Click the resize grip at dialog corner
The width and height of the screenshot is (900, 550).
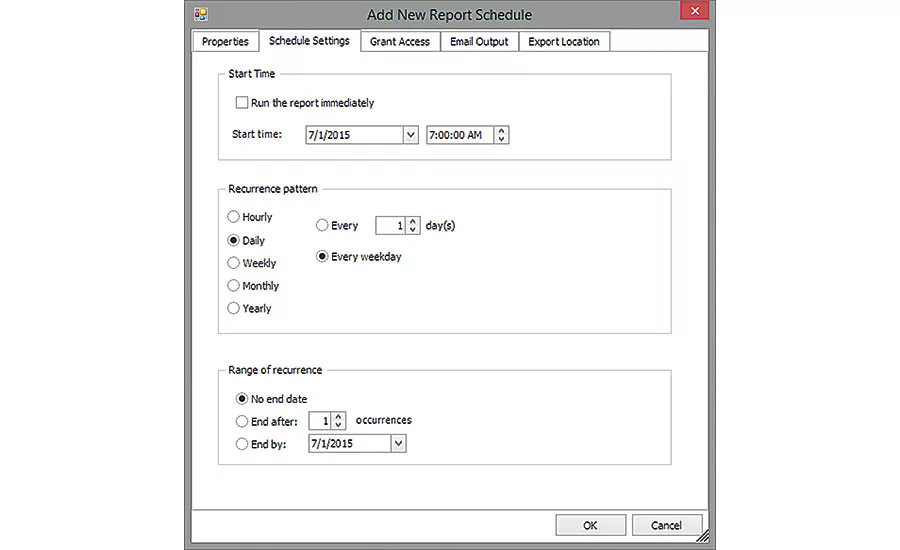[x=703, y=536]
